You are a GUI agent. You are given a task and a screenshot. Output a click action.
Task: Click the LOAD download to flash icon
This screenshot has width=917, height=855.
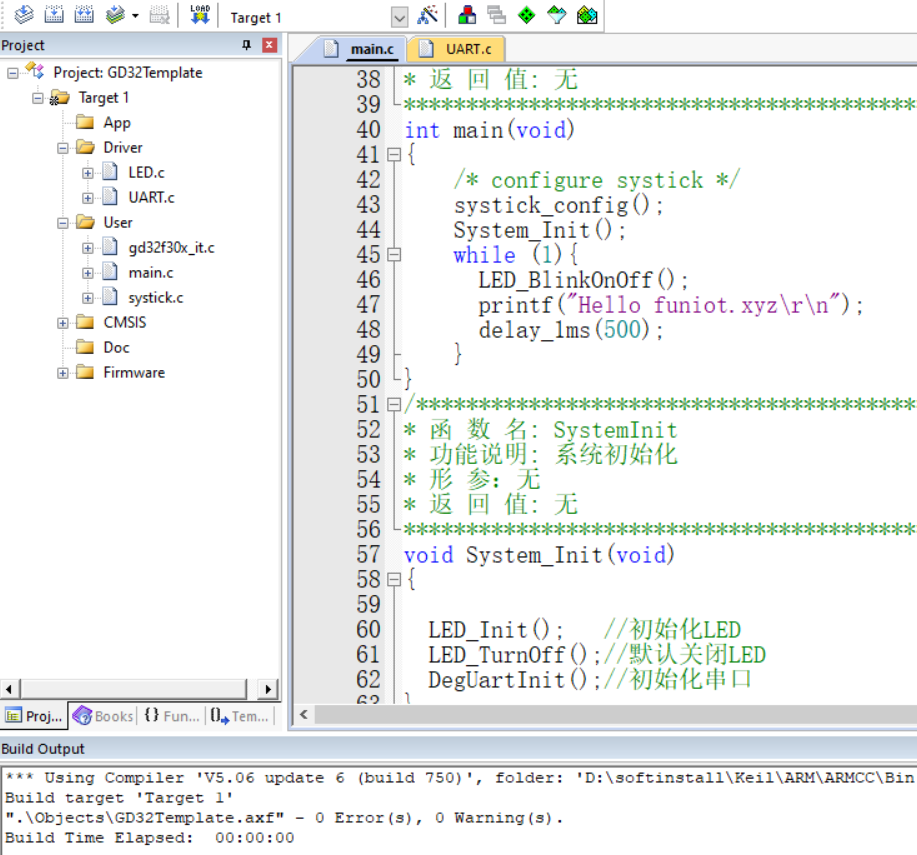pyautogui.click(x=199, y=14)
